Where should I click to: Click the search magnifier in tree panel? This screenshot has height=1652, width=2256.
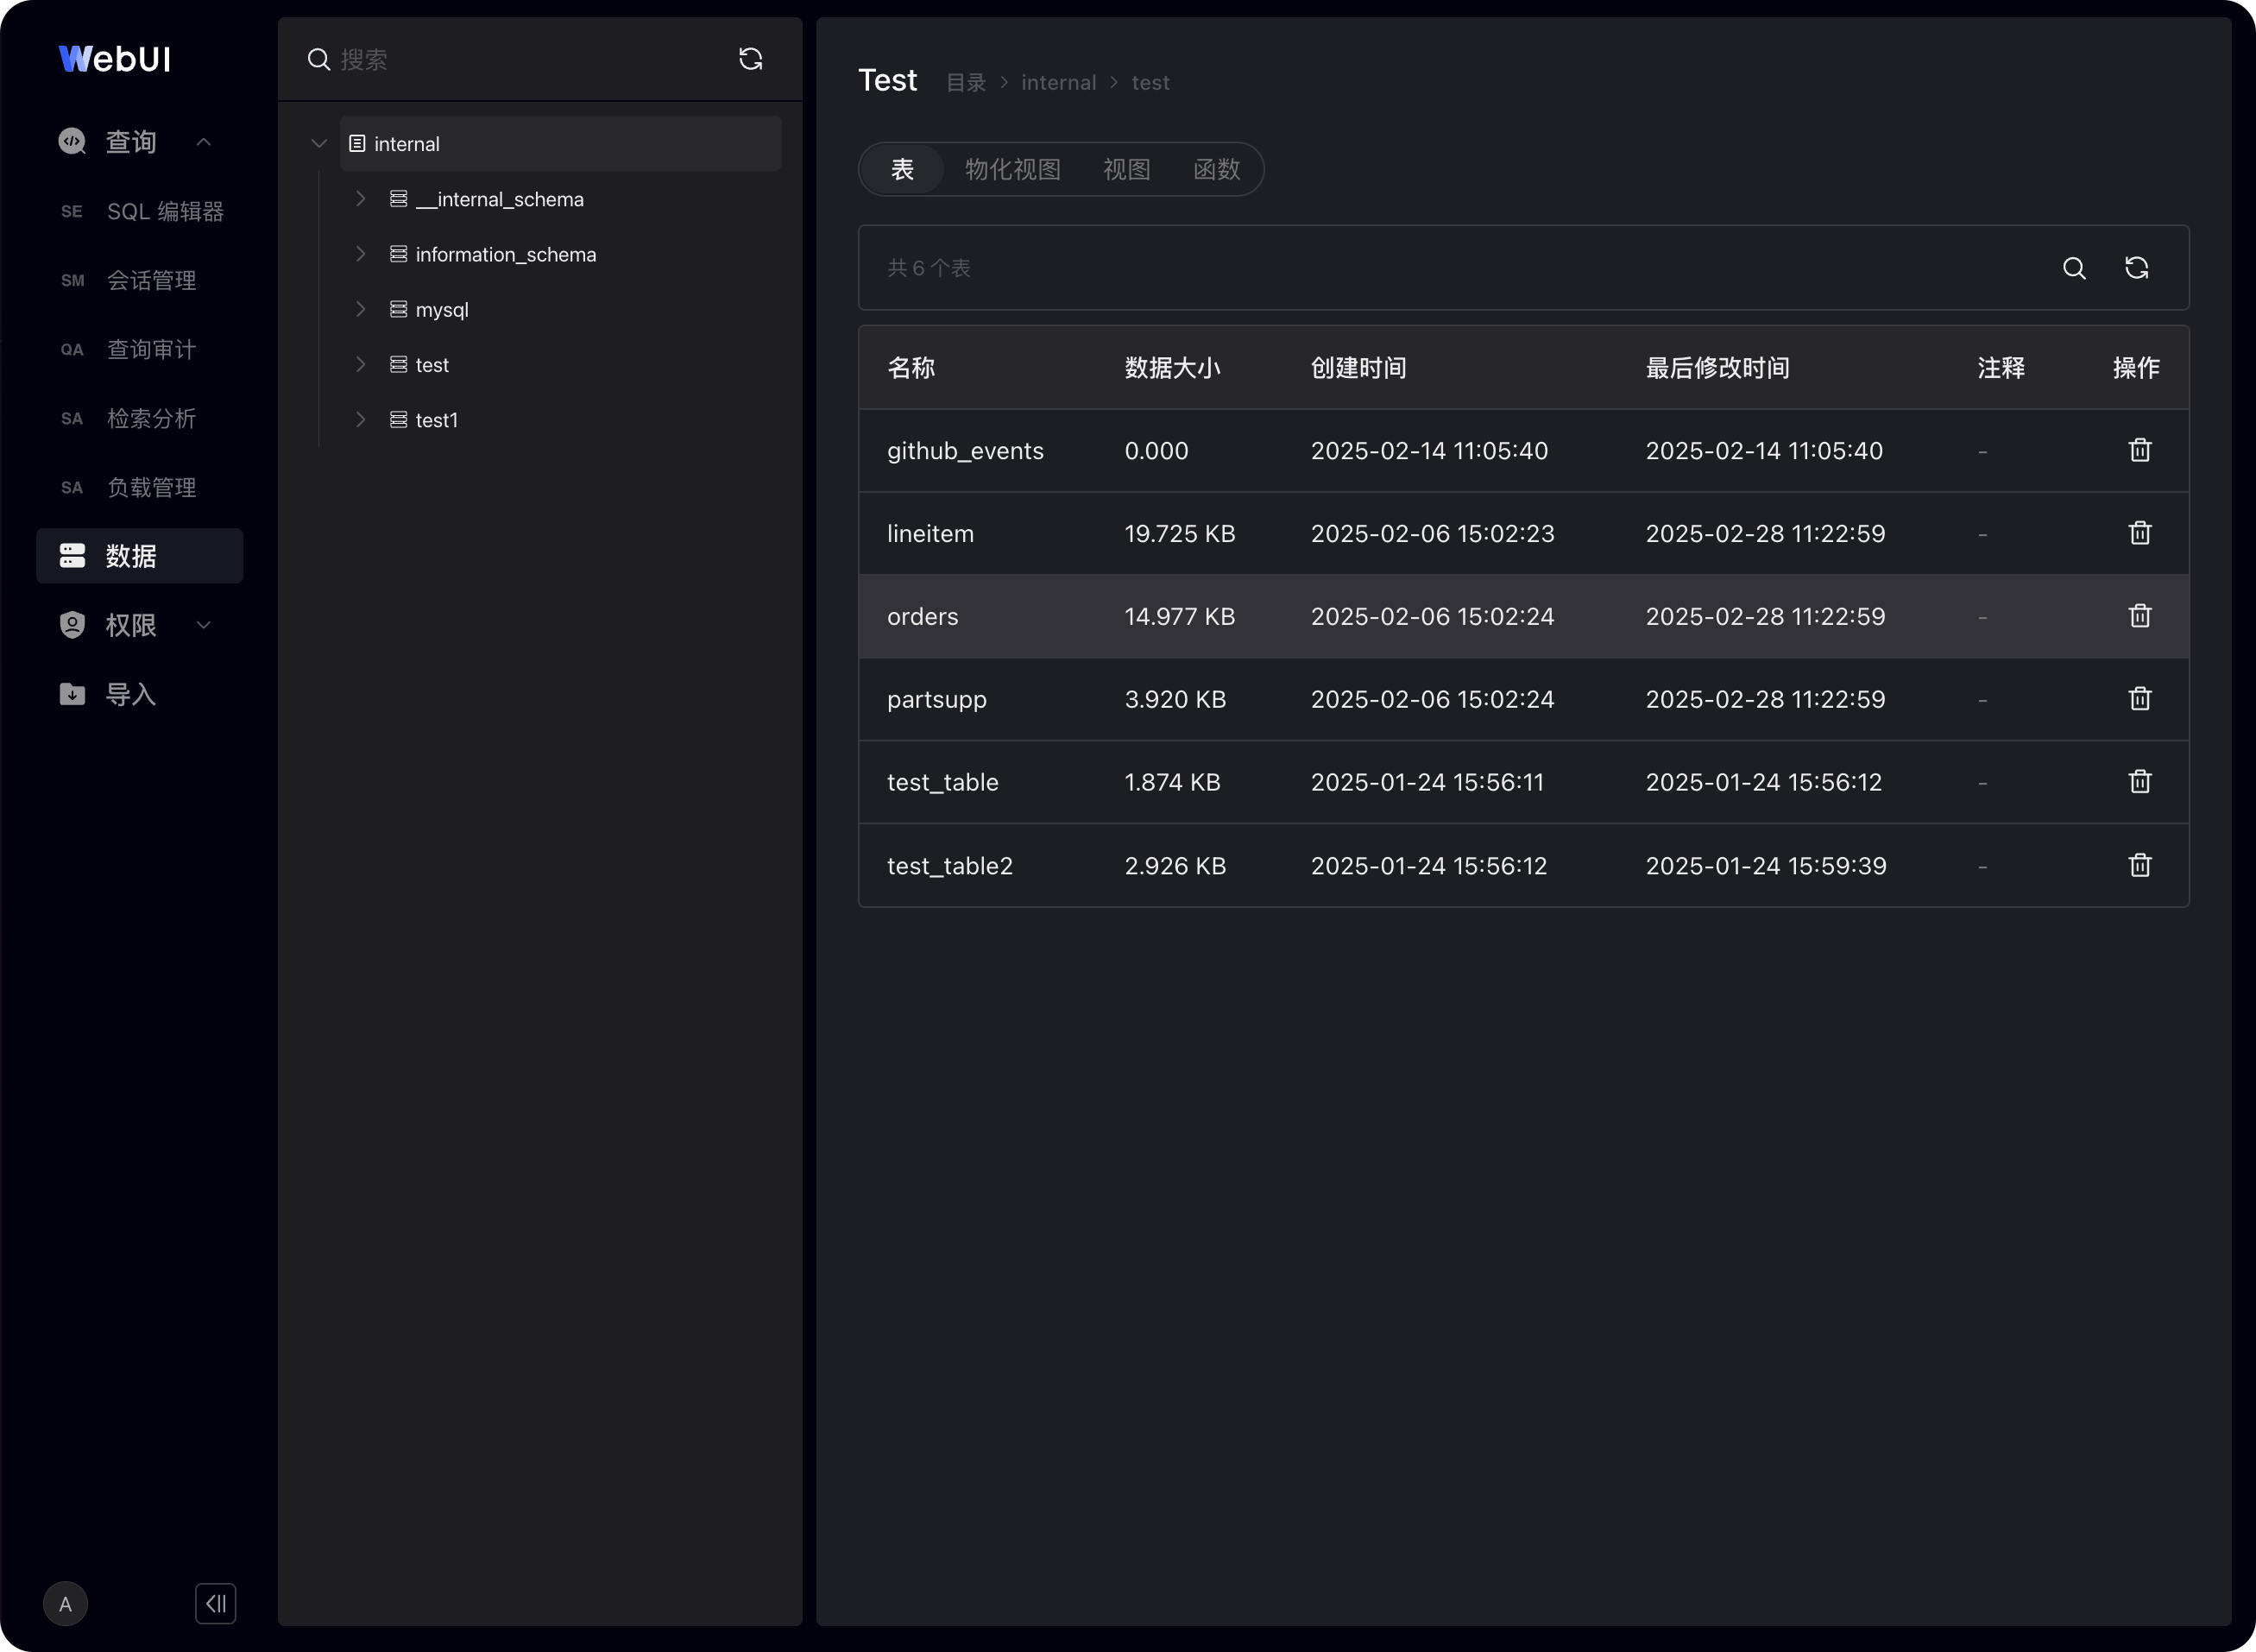(x=318, y=60)
